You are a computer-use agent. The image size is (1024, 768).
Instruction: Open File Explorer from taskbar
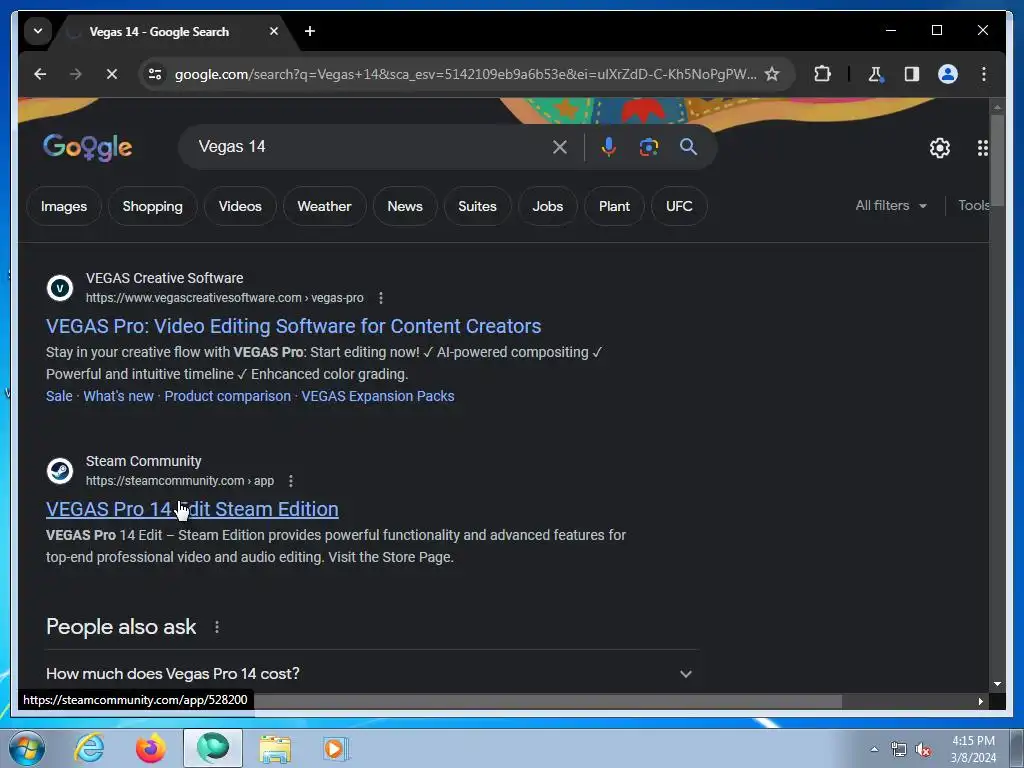(275, 748)
